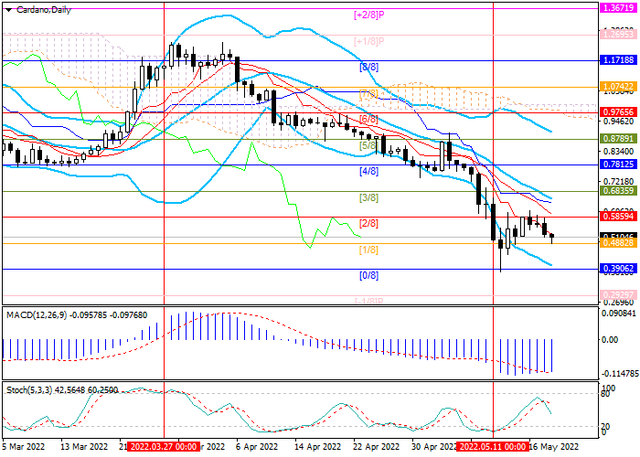
Task: Click the 0.58594 red price tag
Action: [619, 215]
